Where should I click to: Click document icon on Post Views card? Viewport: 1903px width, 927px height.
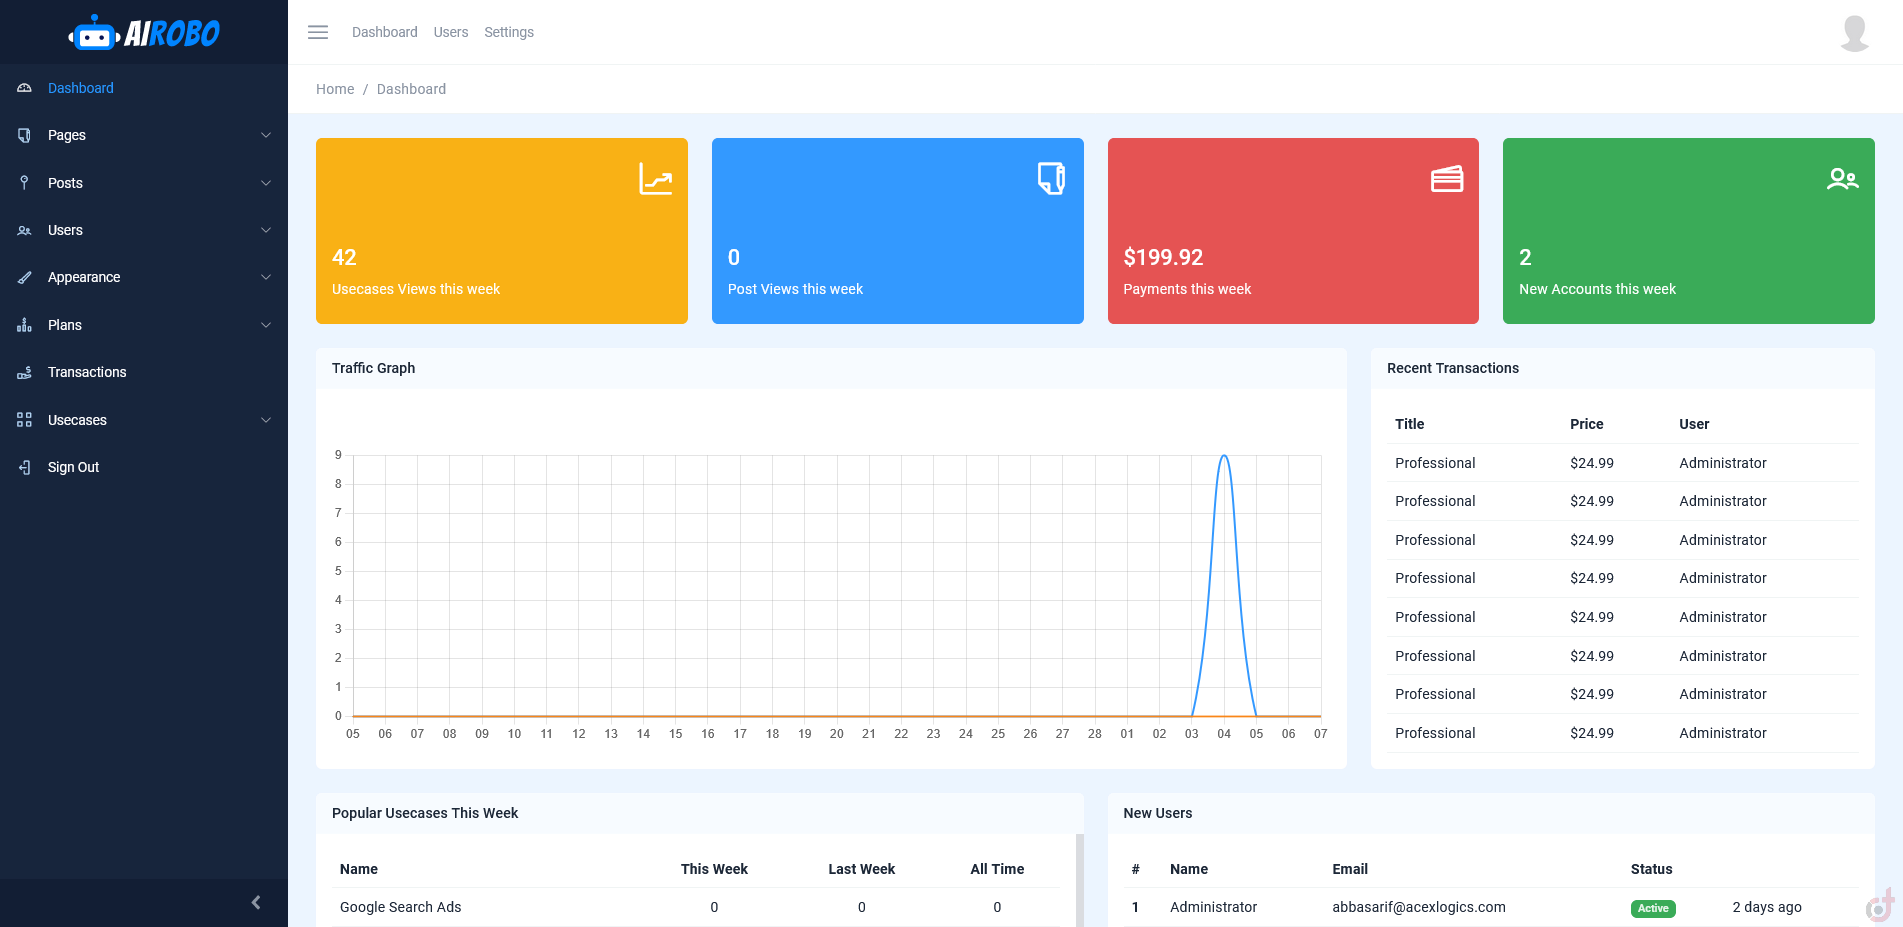[1050, 179]
